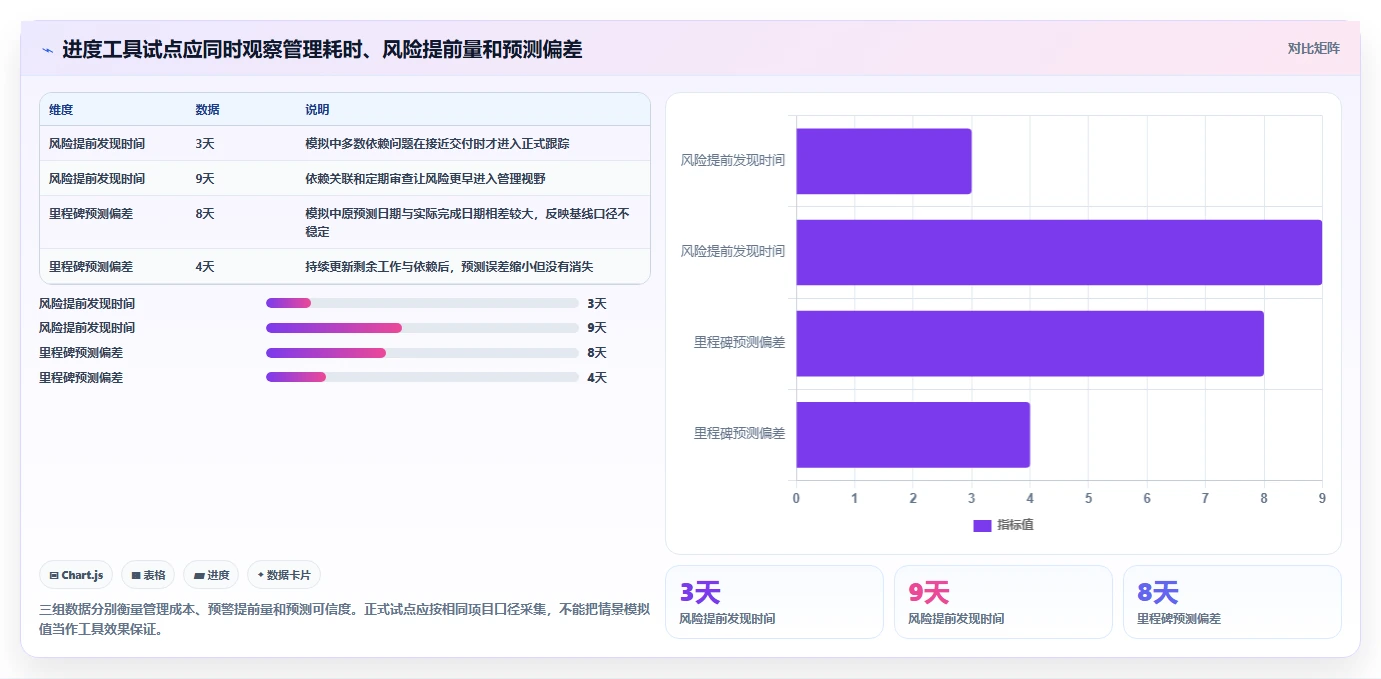Select the 数据卡片 chip
The height and width of the screenshot is (679, 1381).
tap(284, 575)
